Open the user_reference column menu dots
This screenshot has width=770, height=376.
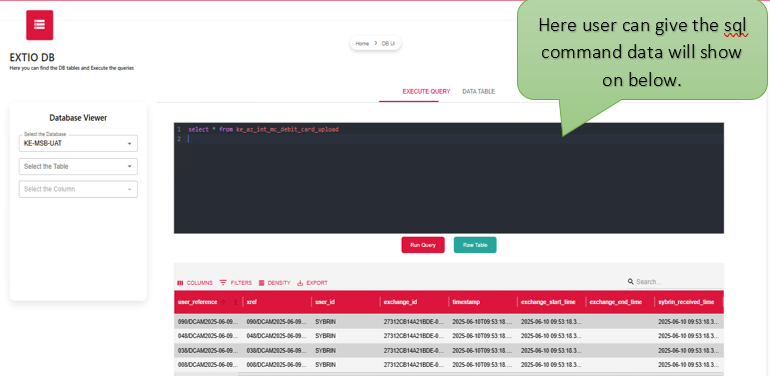point(235,302)
